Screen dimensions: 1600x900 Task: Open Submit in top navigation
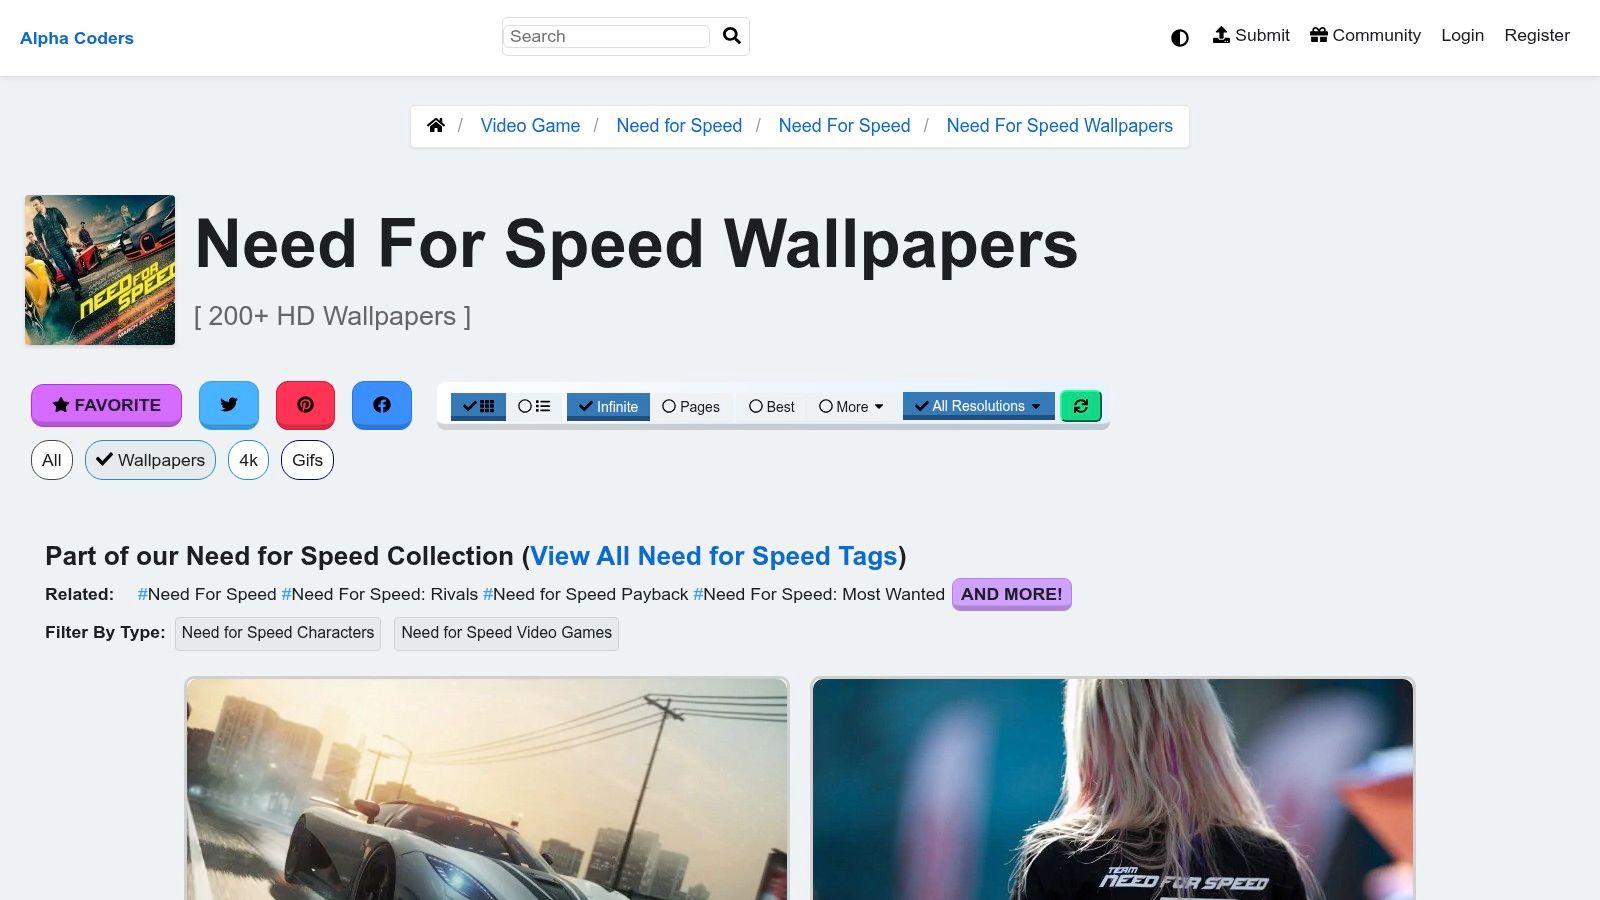(x=1251, y=35)
